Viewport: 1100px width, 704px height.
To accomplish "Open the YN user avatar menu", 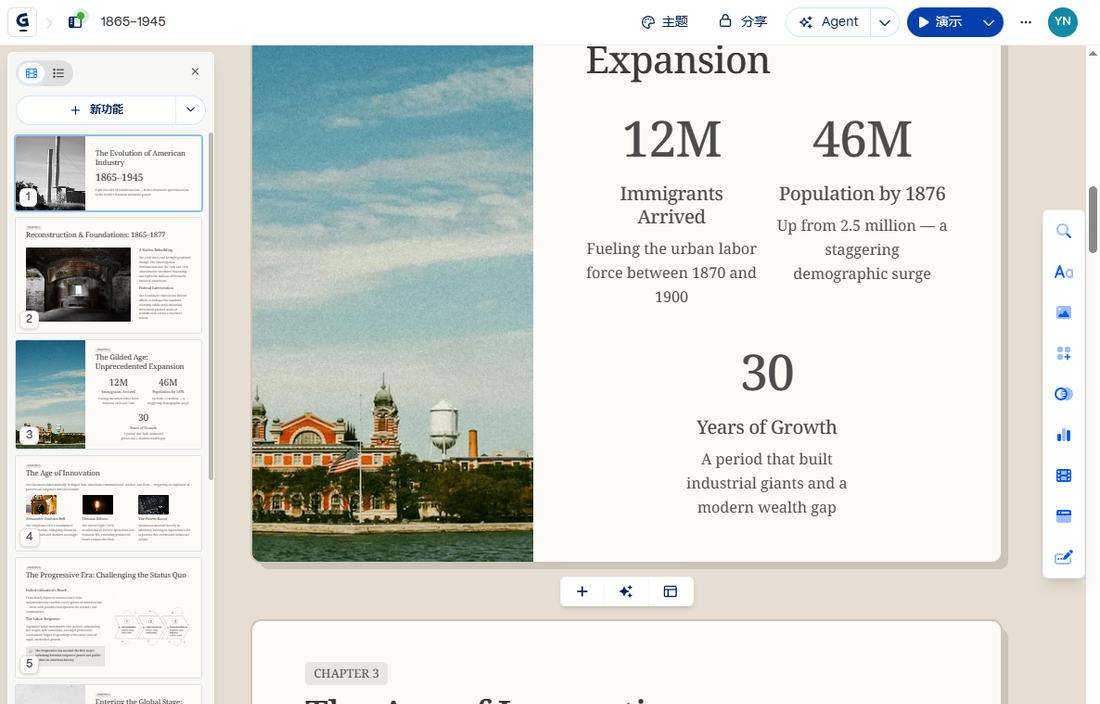I will pyautogui.click(x=1062, y=22).
